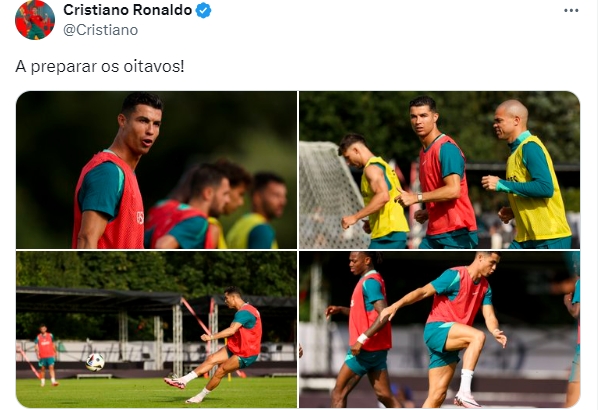
Task: Open the Cristiano Ronaldo display name
Action: pos(127,10)
